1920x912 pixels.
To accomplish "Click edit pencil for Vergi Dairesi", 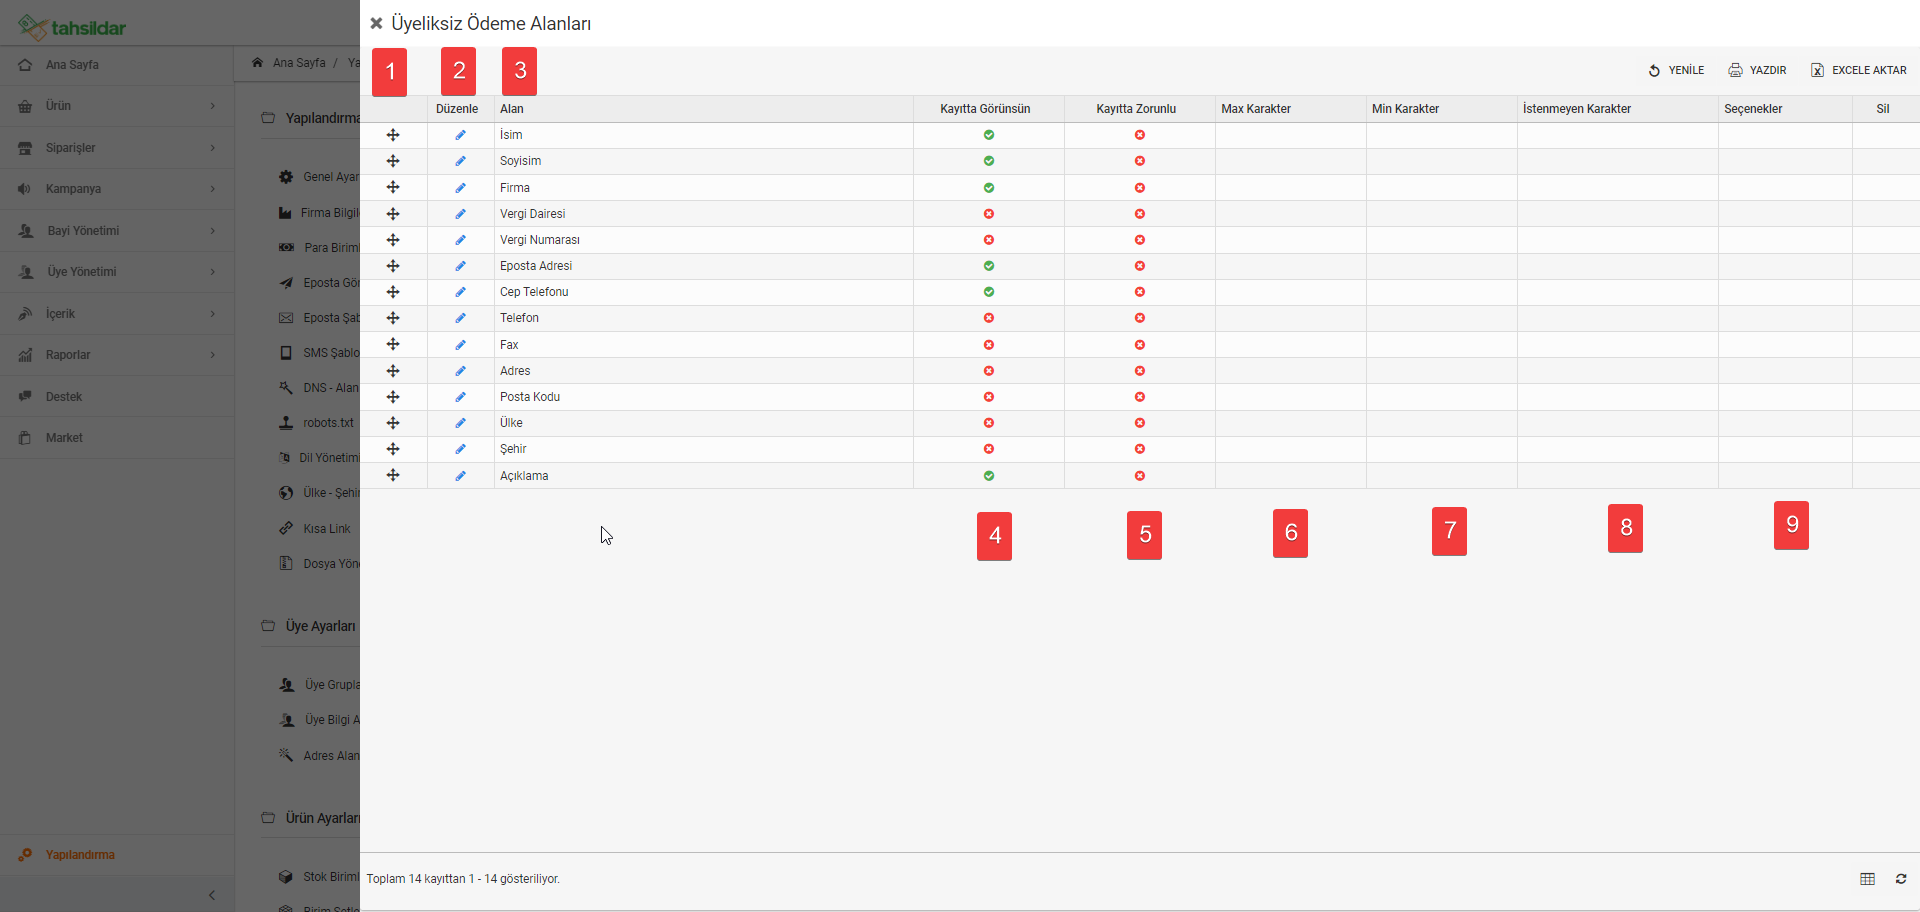I will pos(460,214).
